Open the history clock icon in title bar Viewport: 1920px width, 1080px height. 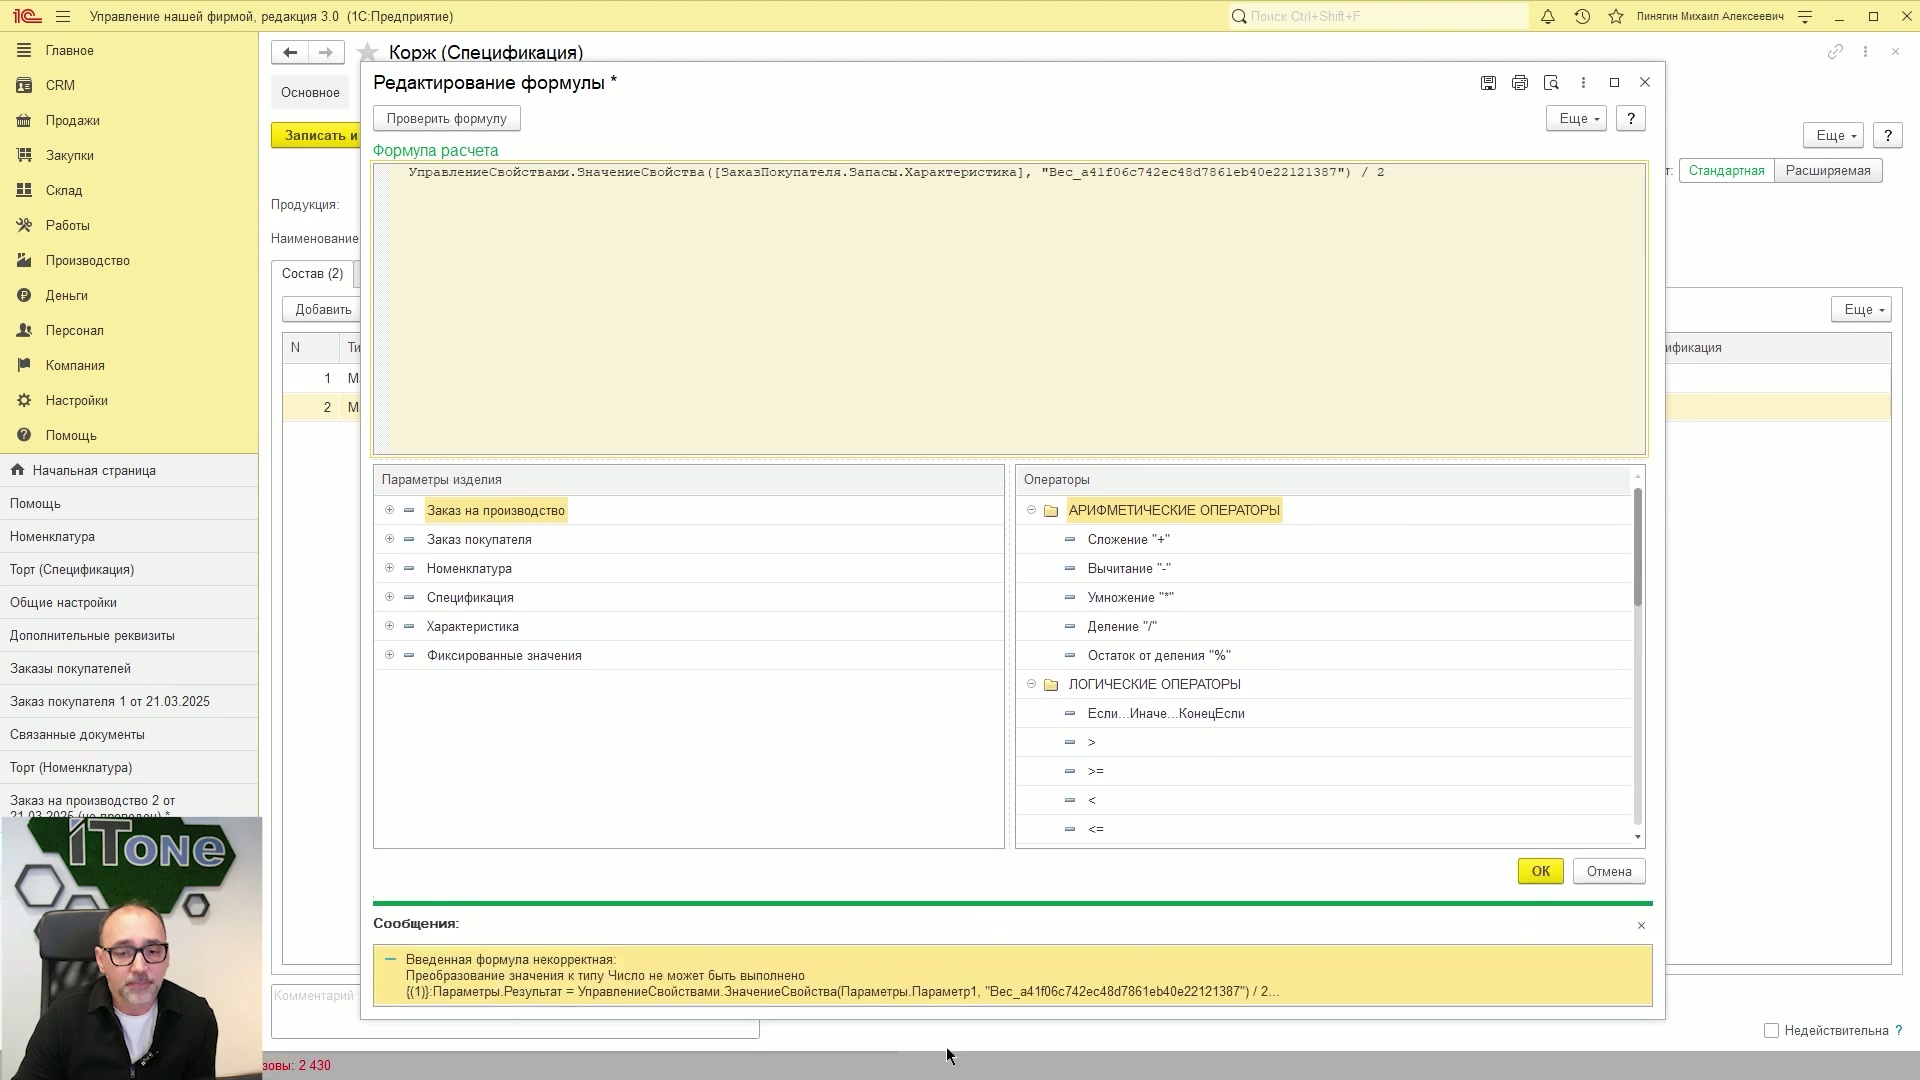(1582, 17)
